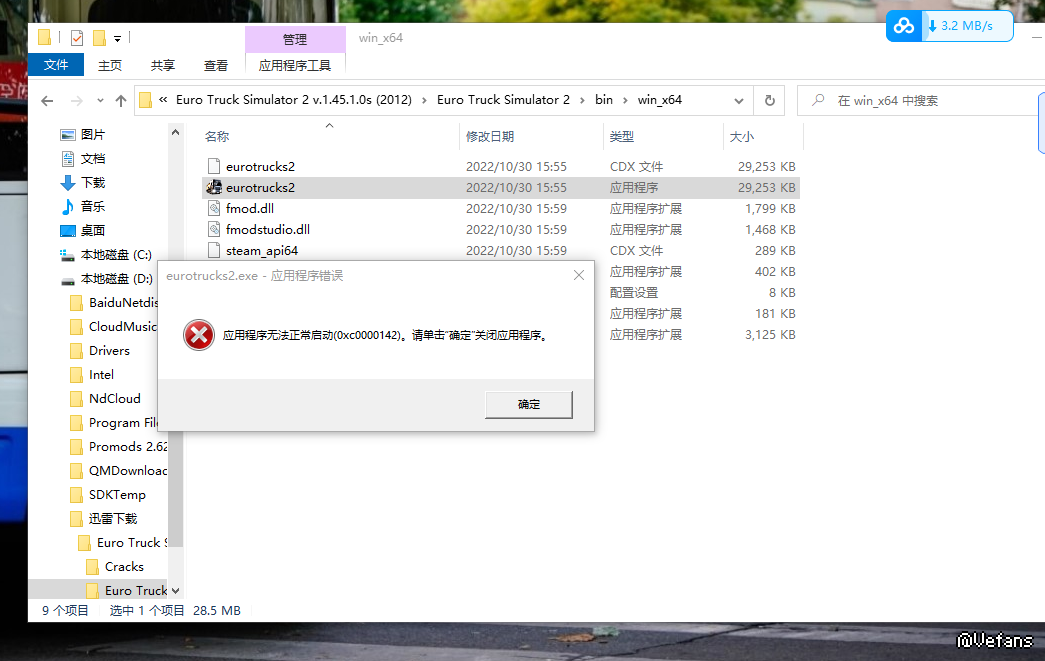This screenshot has height=661, width=1045.
Task: Go up one folder level
Action: (121, 101)
